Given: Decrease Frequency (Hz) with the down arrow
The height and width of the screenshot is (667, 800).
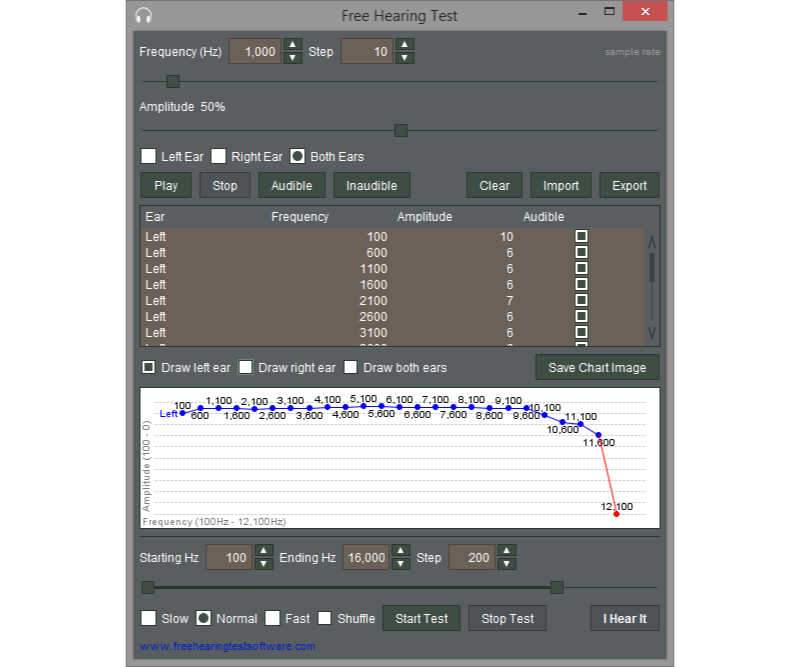Looking at the screenshot, I should point(292,58).
